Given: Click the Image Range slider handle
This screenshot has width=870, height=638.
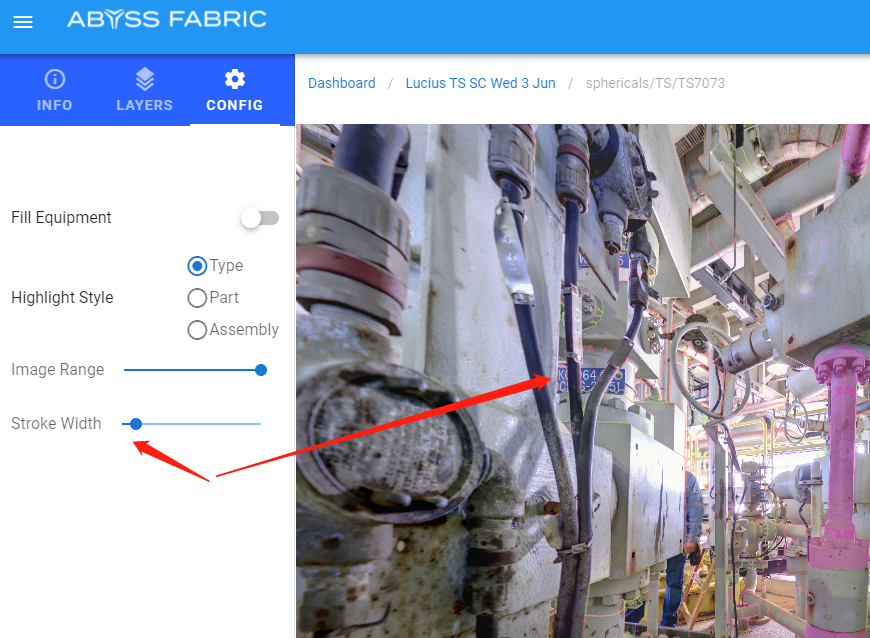Looking at the screenshot, I should (x=261, y=370).
